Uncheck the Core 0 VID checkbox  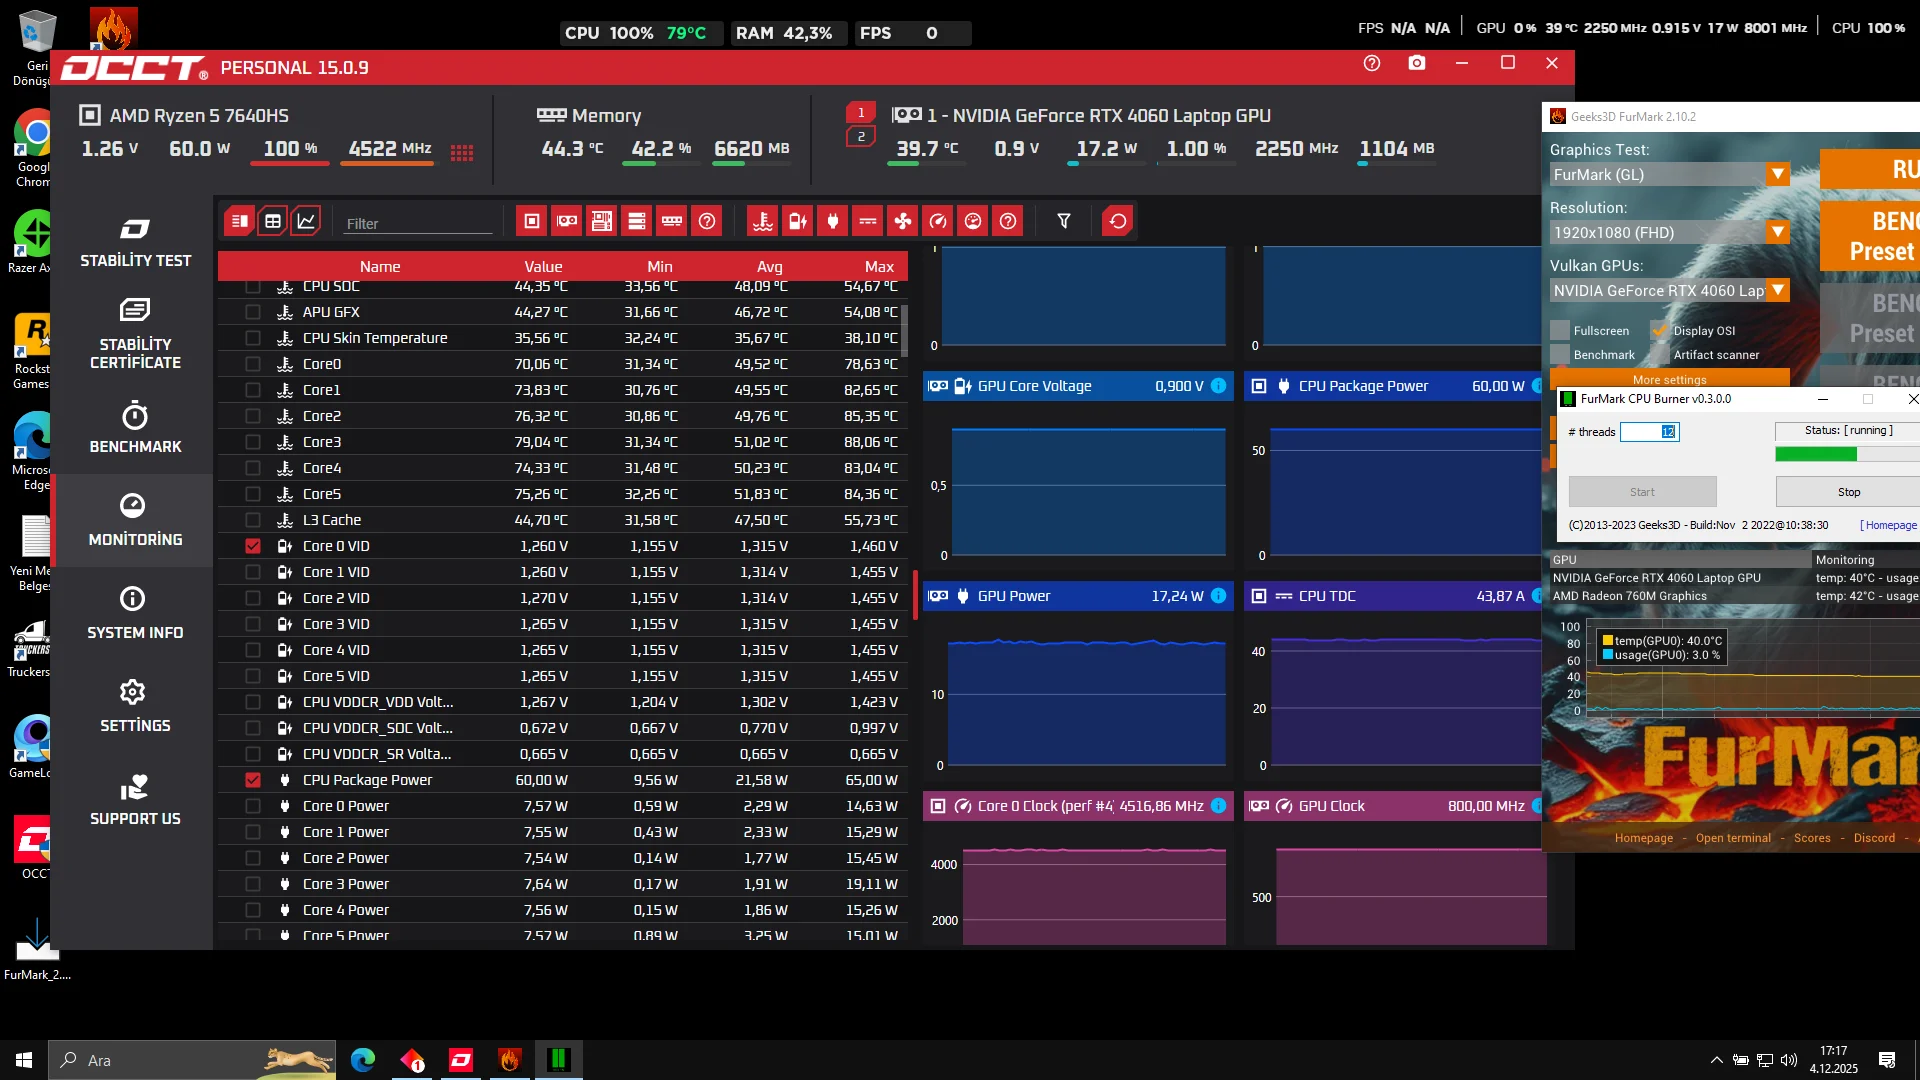(x=253, y=546)
